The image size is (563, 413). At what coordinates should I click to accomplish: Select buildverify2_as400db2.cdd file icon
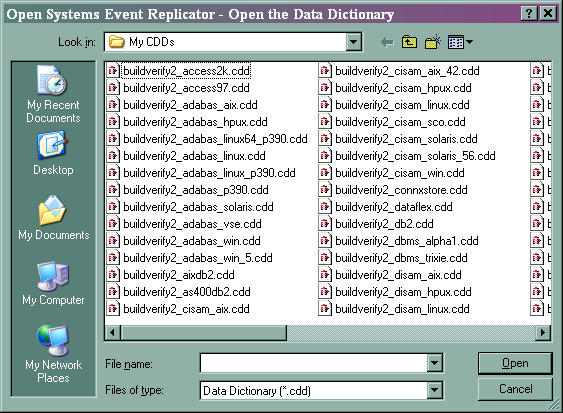(x=113, y=292)
